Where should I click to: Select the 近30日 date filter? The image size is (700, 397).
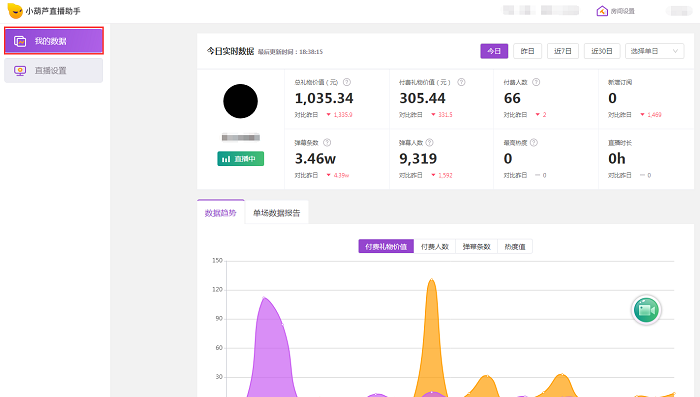coord(602,51)
